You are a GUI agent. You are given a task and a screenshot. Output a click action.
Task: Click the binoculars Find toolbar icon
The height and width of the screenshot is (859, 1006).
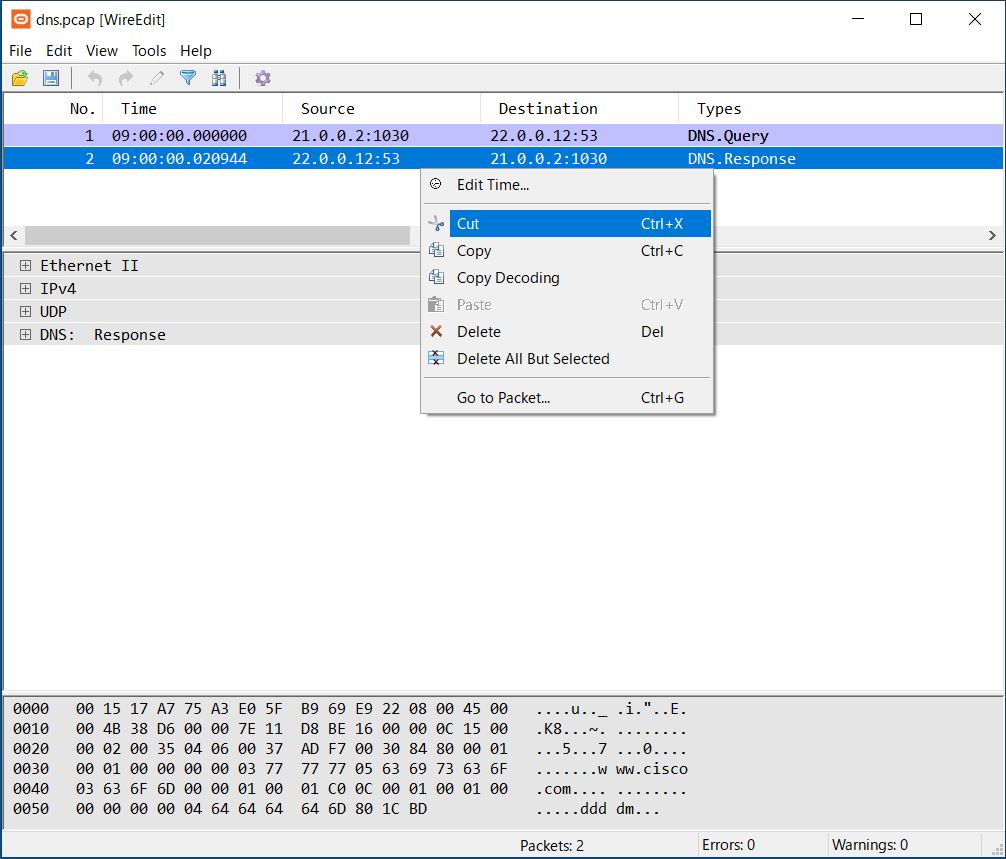[x=219, y=78]
